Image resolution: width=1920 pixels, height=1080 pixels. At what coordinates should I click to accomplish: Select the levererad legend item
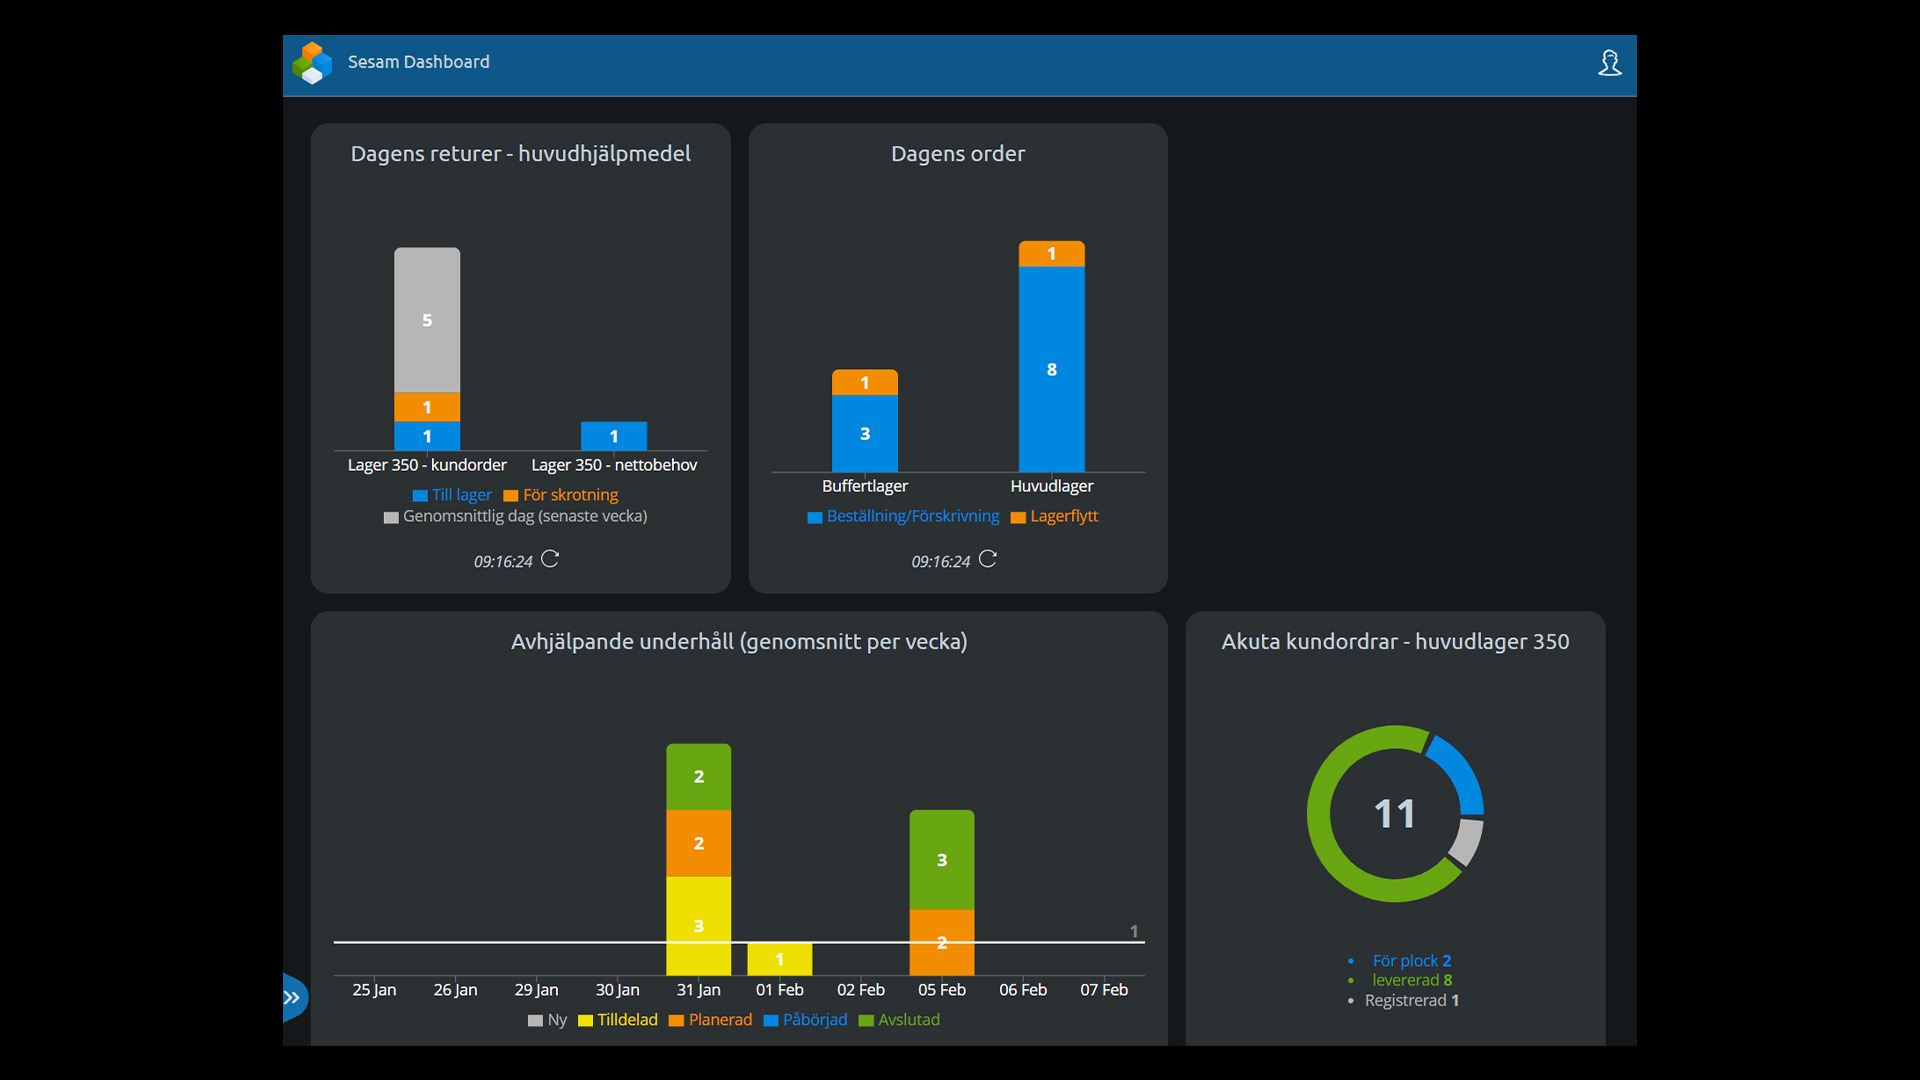1411,980
